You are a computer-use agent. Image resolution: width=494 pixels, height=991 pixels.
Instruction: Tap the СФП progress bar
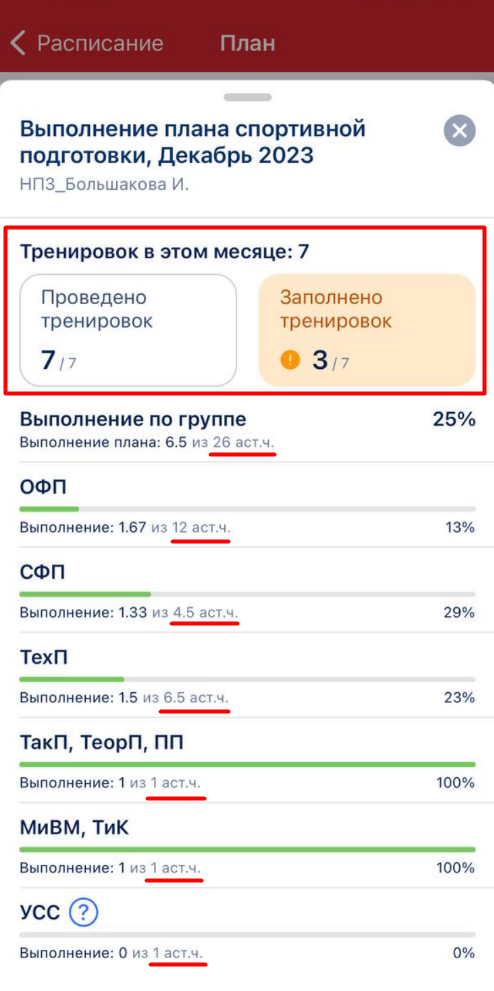click(247, 594)
